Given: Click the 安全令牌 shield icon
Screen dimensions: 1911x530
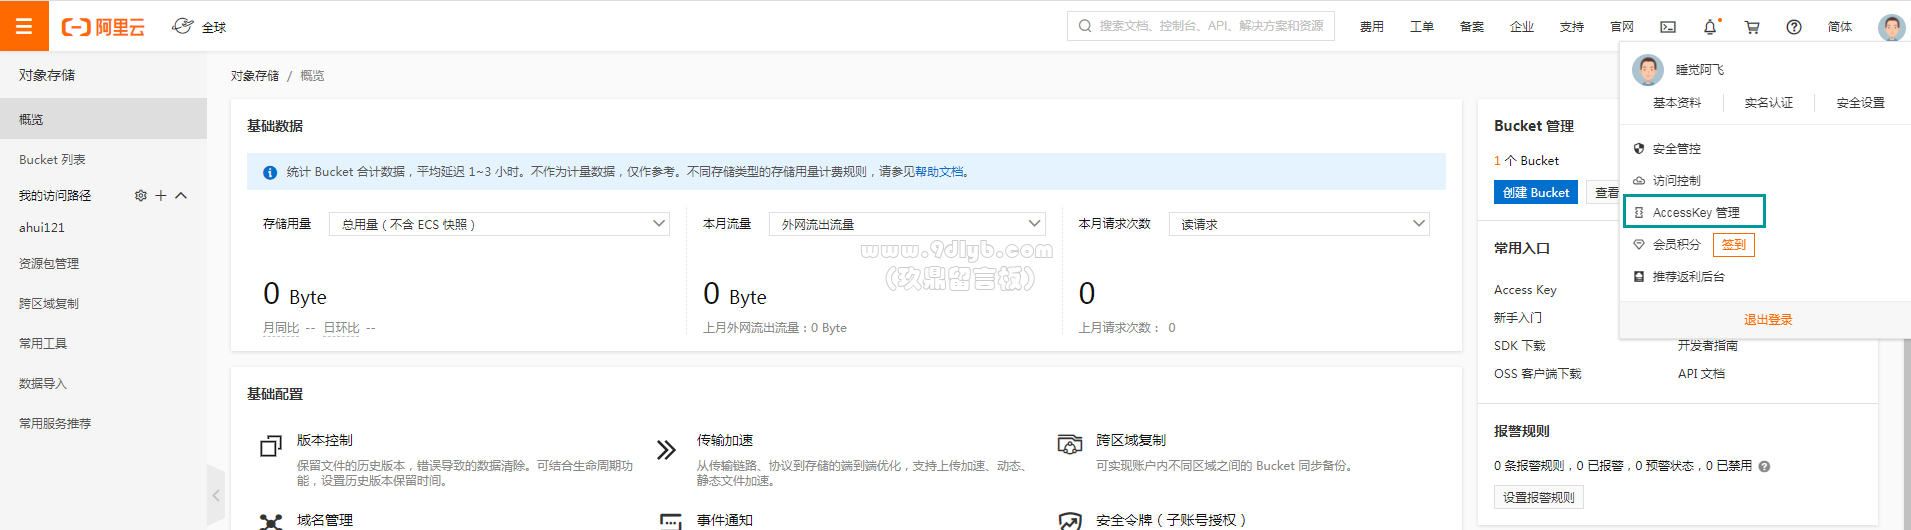Looking at the screenshot, I should coord(1070,522).
